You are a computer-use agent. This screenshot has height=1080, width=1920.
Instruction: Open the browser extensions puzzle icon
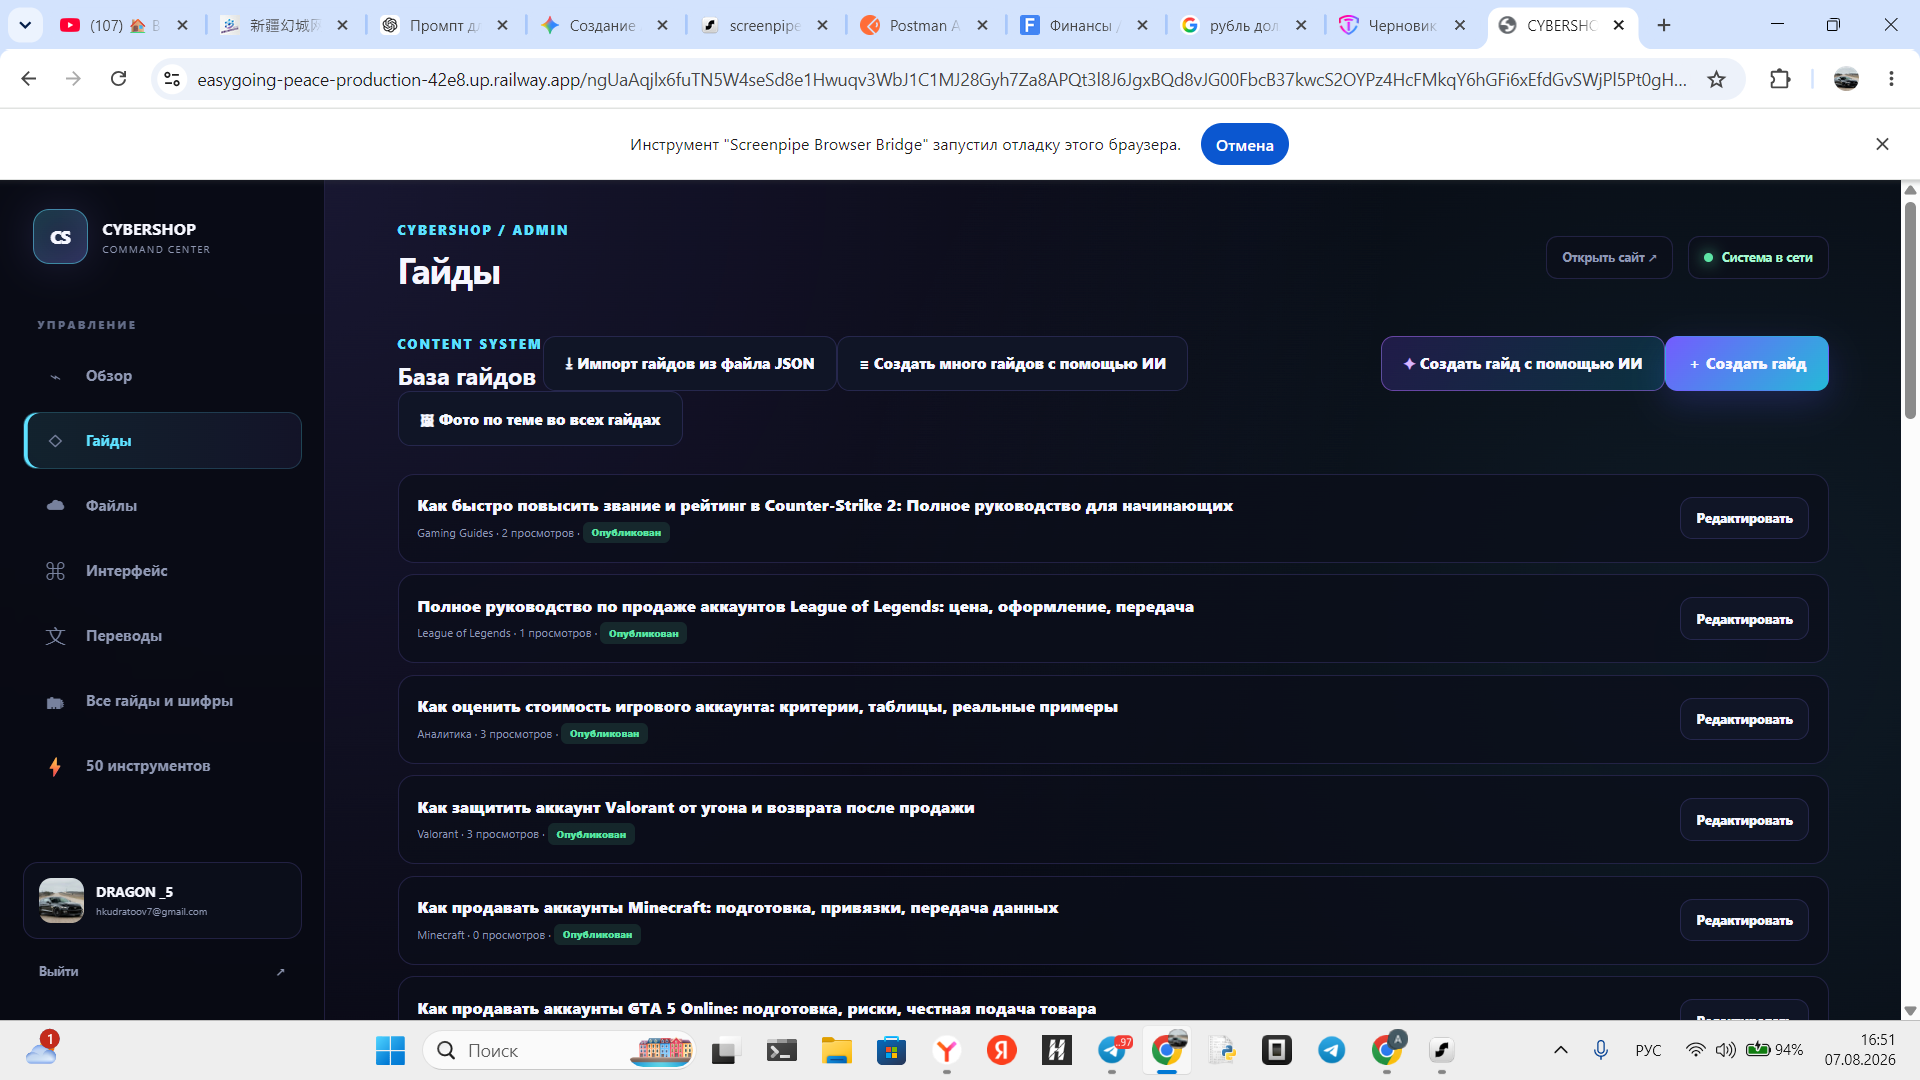[1780, 79]
